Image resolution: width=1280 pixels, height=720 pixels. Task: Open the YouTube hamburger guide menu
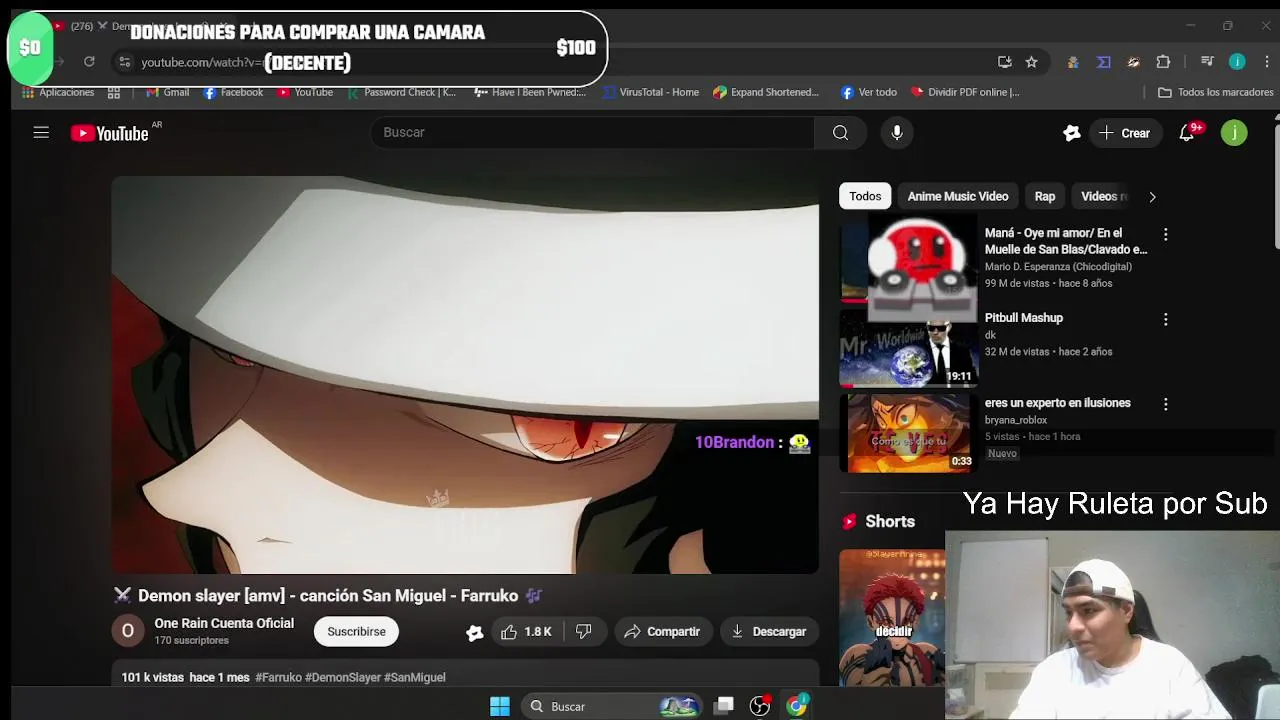[41, 132]
